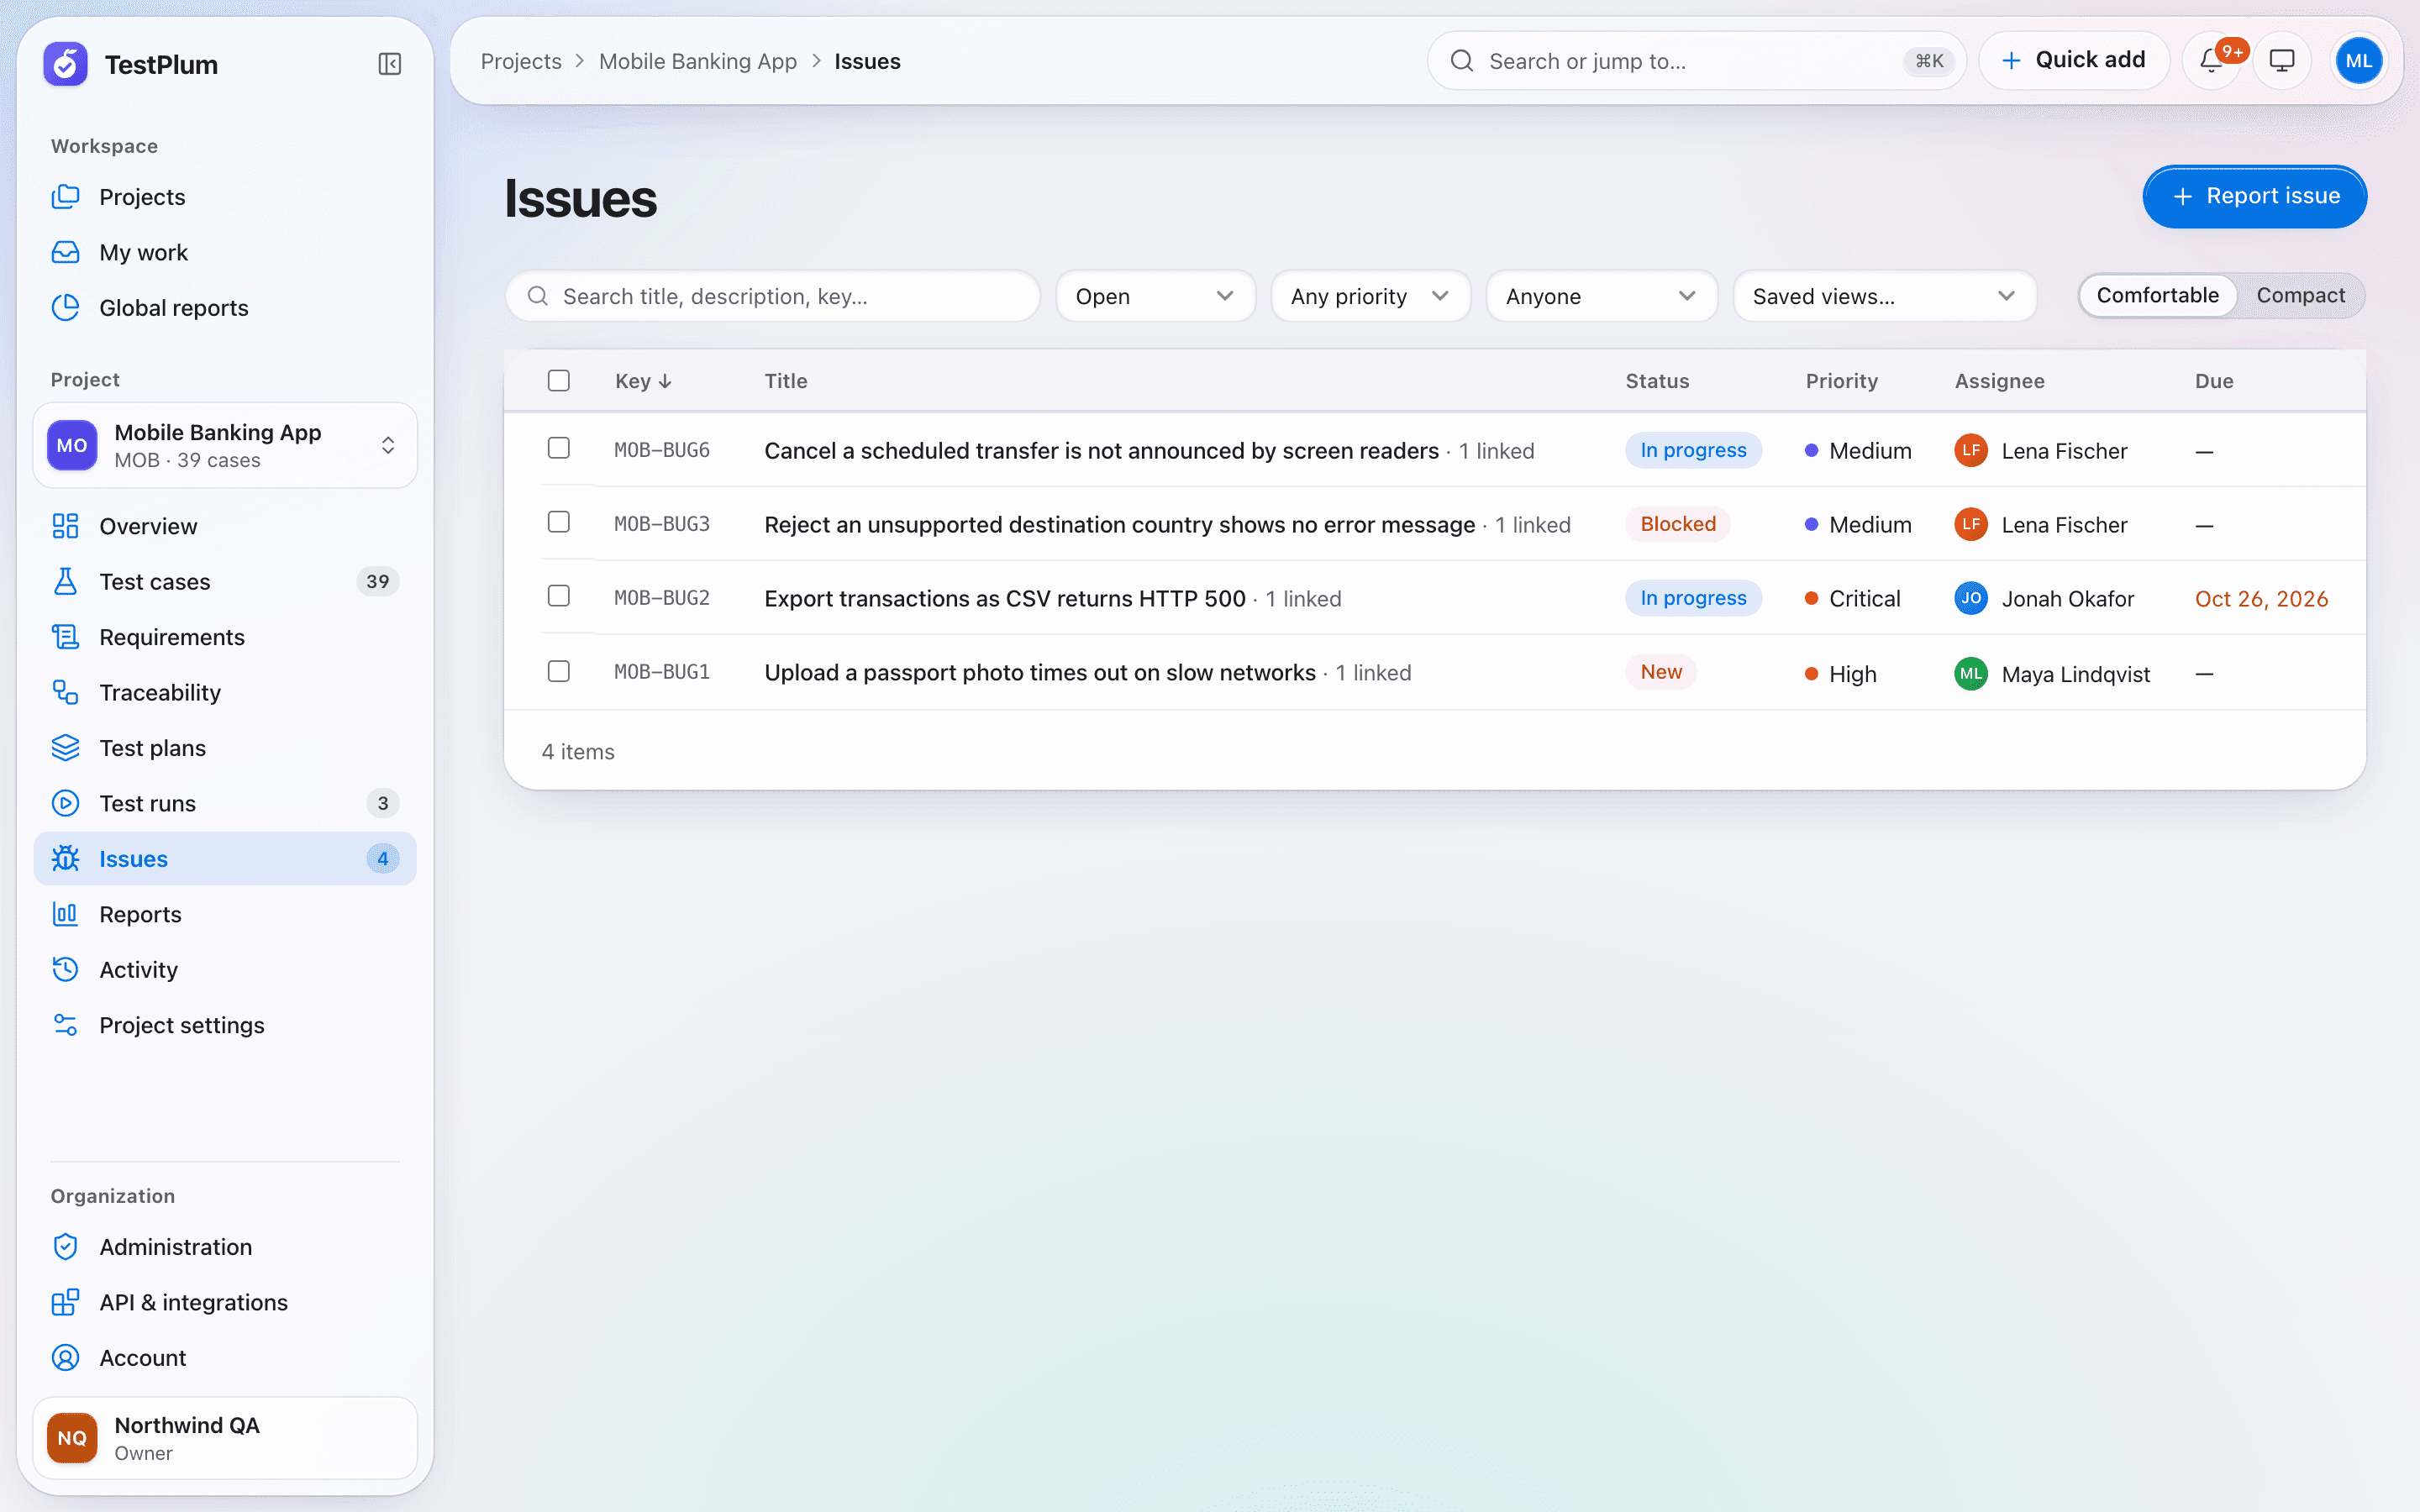This screenshot has height=1512, width=2420.
Task: Go to Projects breadcrumb link
Action: pyautogui.click(x=521, y=61)
